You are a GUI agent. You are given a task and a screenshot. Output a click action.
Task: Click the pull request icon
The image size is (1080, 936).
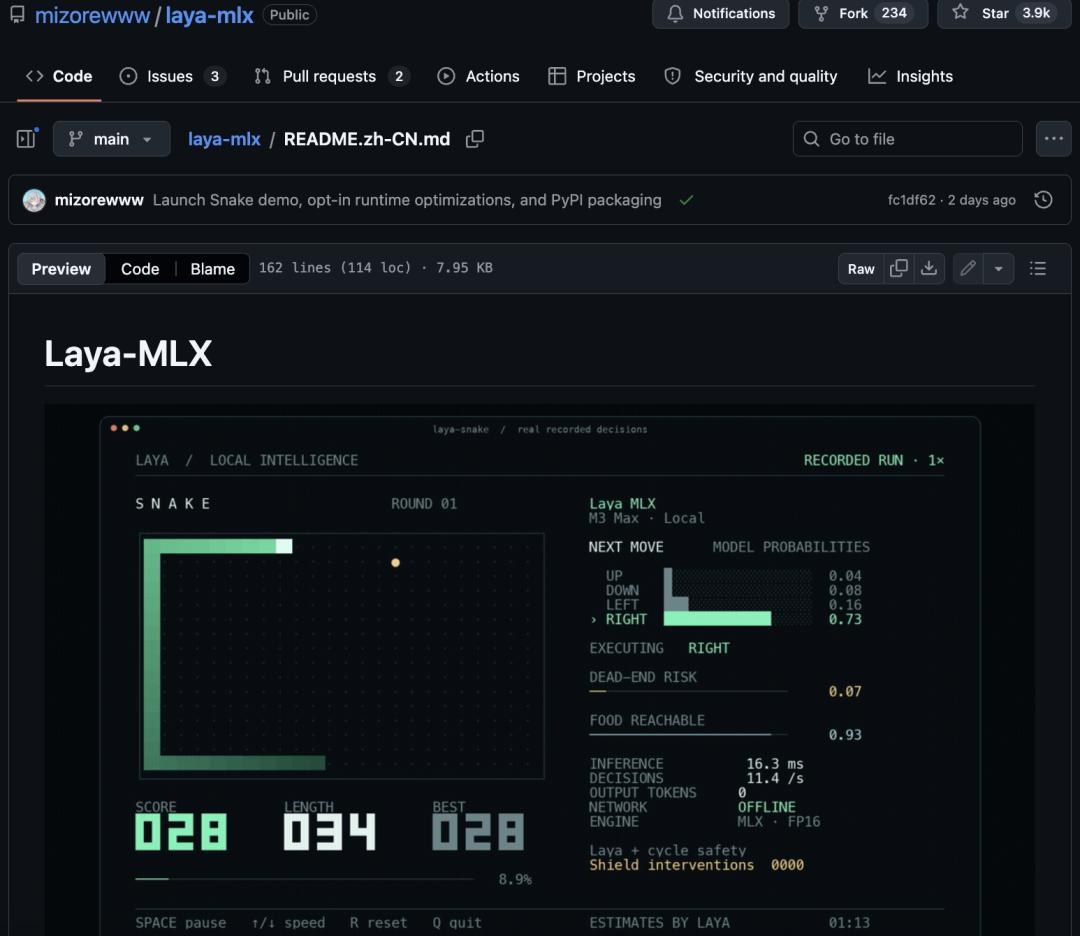[x=262, y=76]
